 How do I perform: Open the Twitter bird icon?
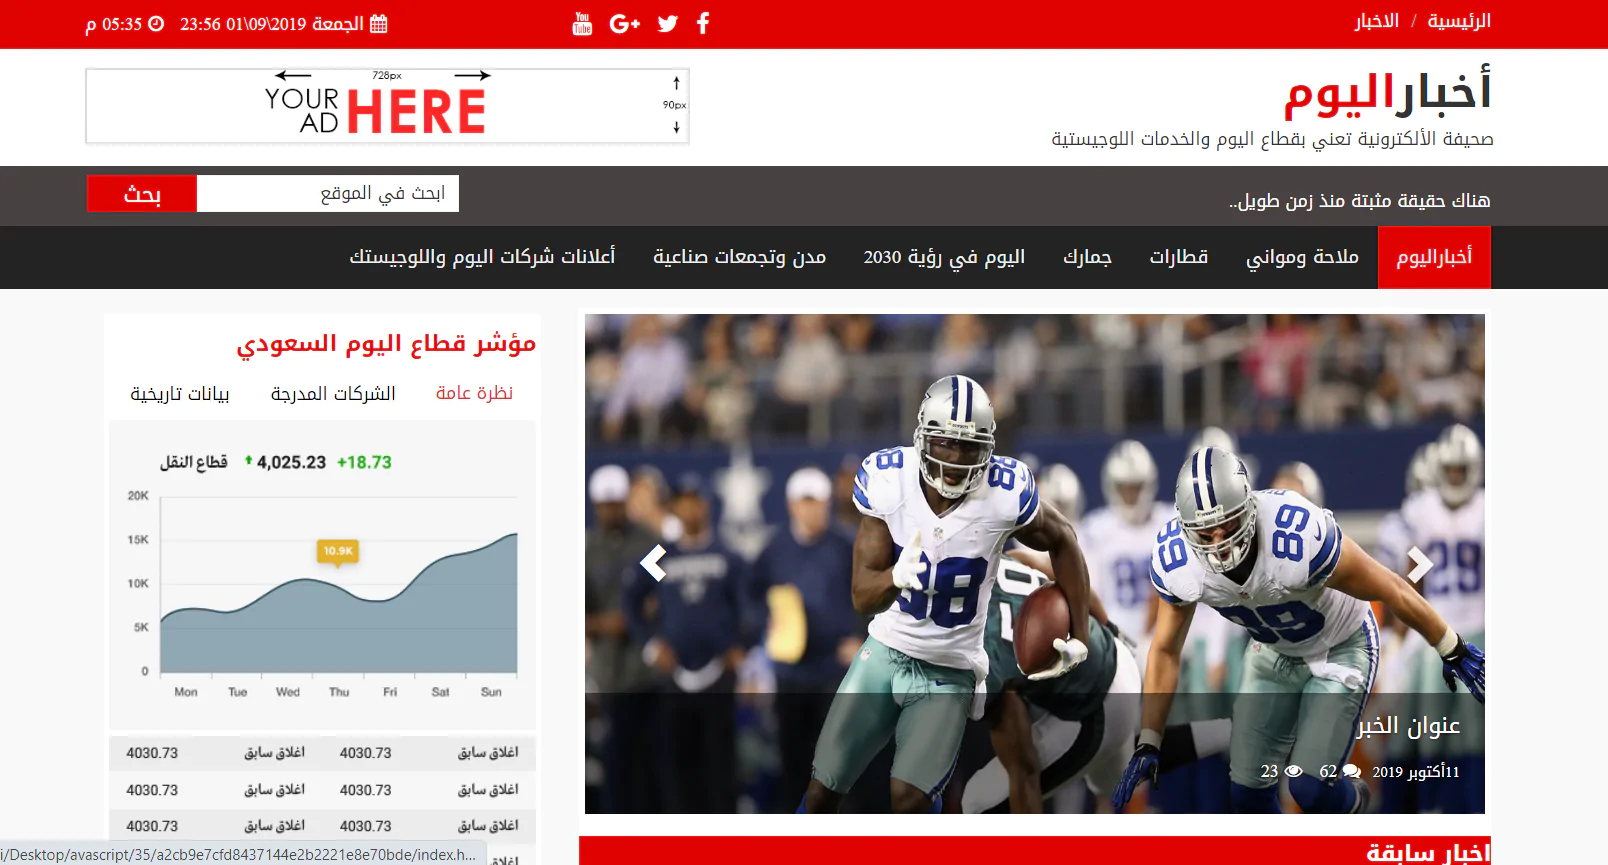pyautogui.click(x=668, y=24)
